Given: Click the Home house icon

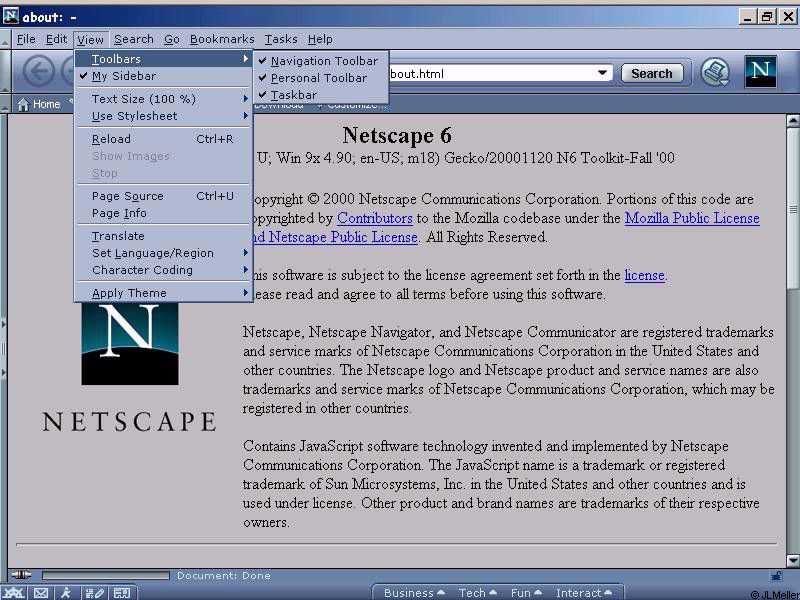Looking at the screenshot, I should click(x=23, y=104).
